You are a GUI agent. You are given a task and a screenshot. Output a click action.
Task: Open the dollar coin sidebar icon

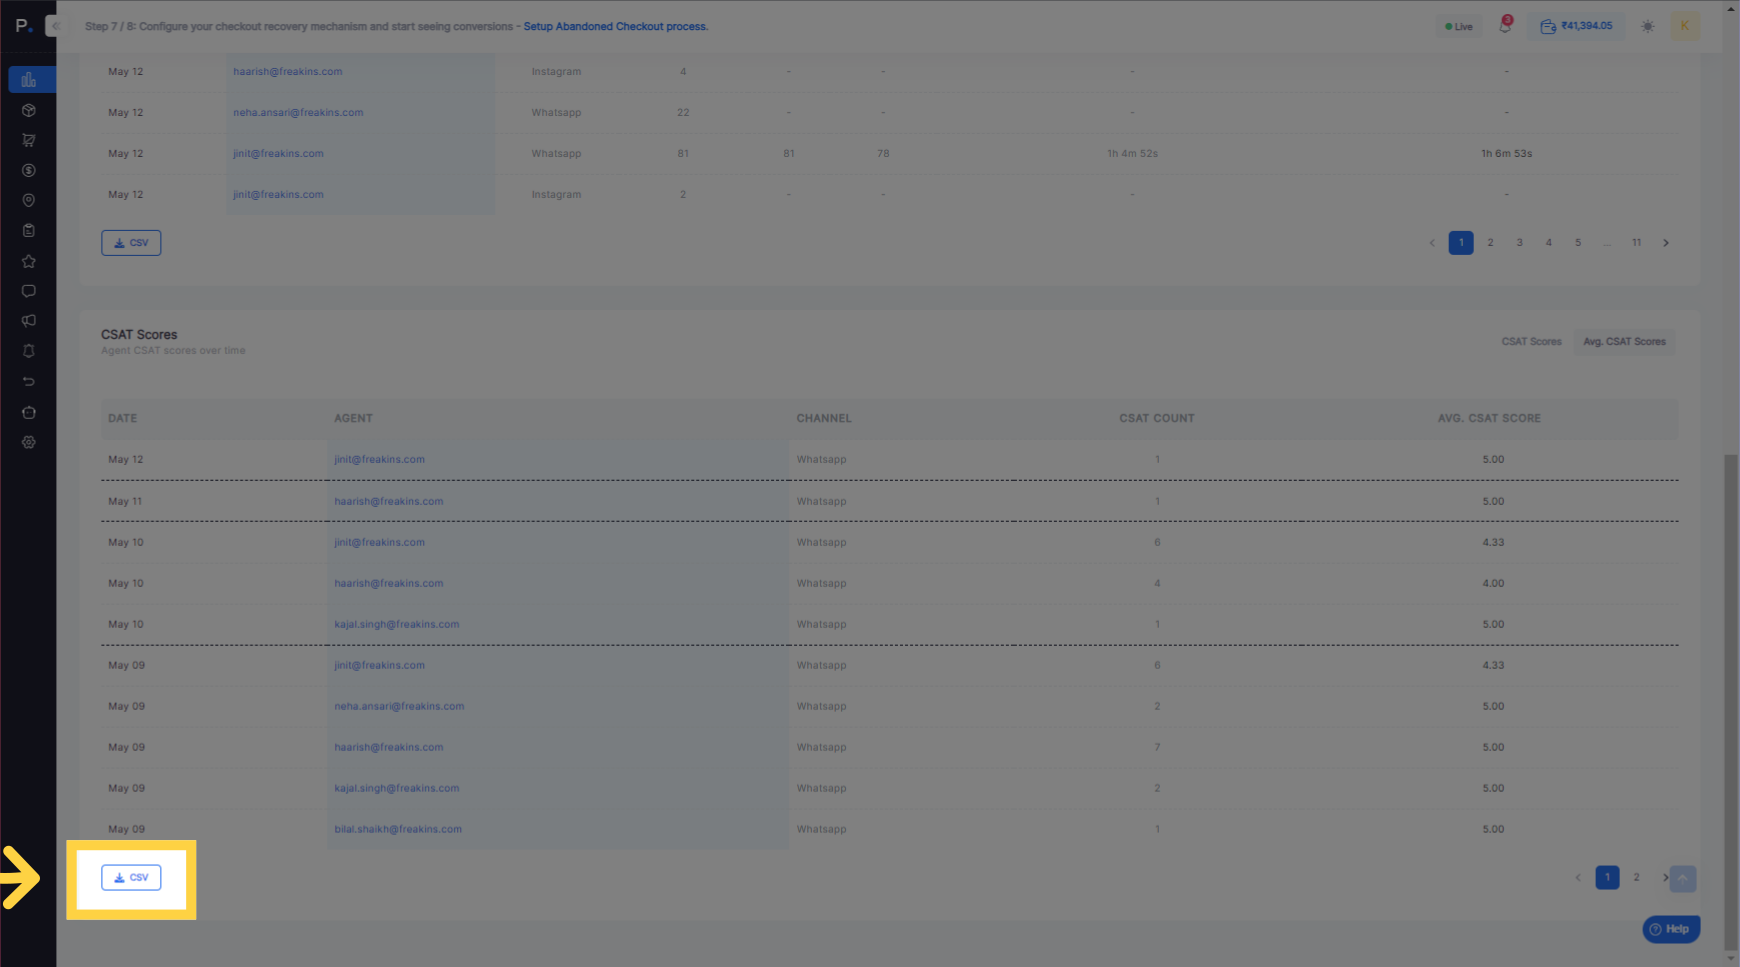[x=29, y=170]
